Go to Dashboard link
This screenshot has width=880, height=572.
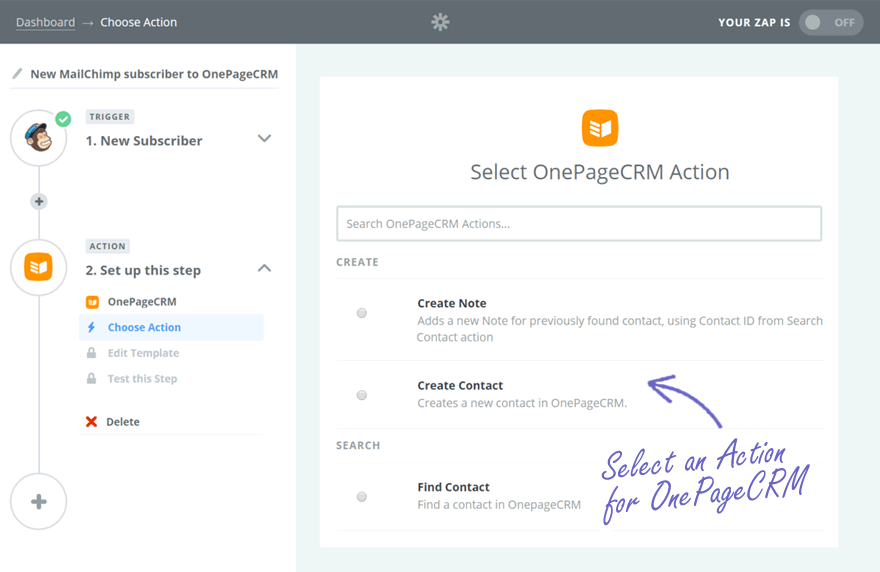45,22
